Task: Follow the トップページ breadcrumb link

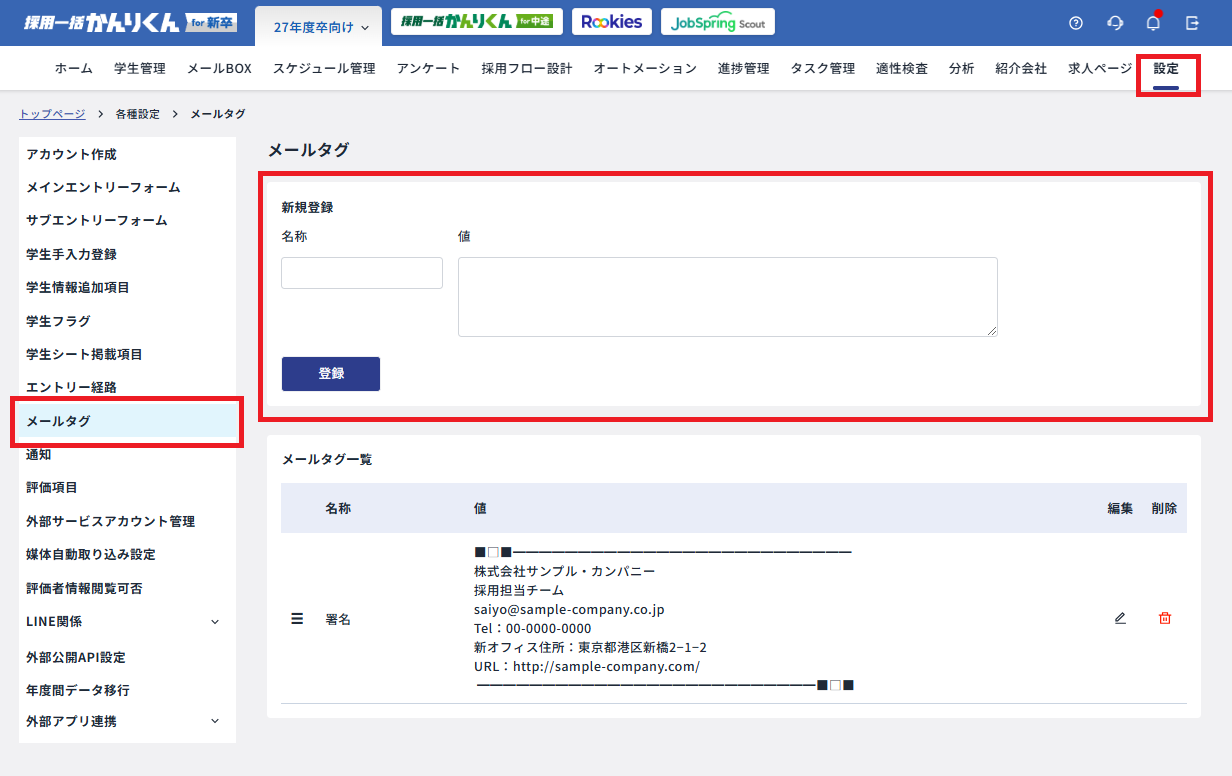Action: point(52,114)
